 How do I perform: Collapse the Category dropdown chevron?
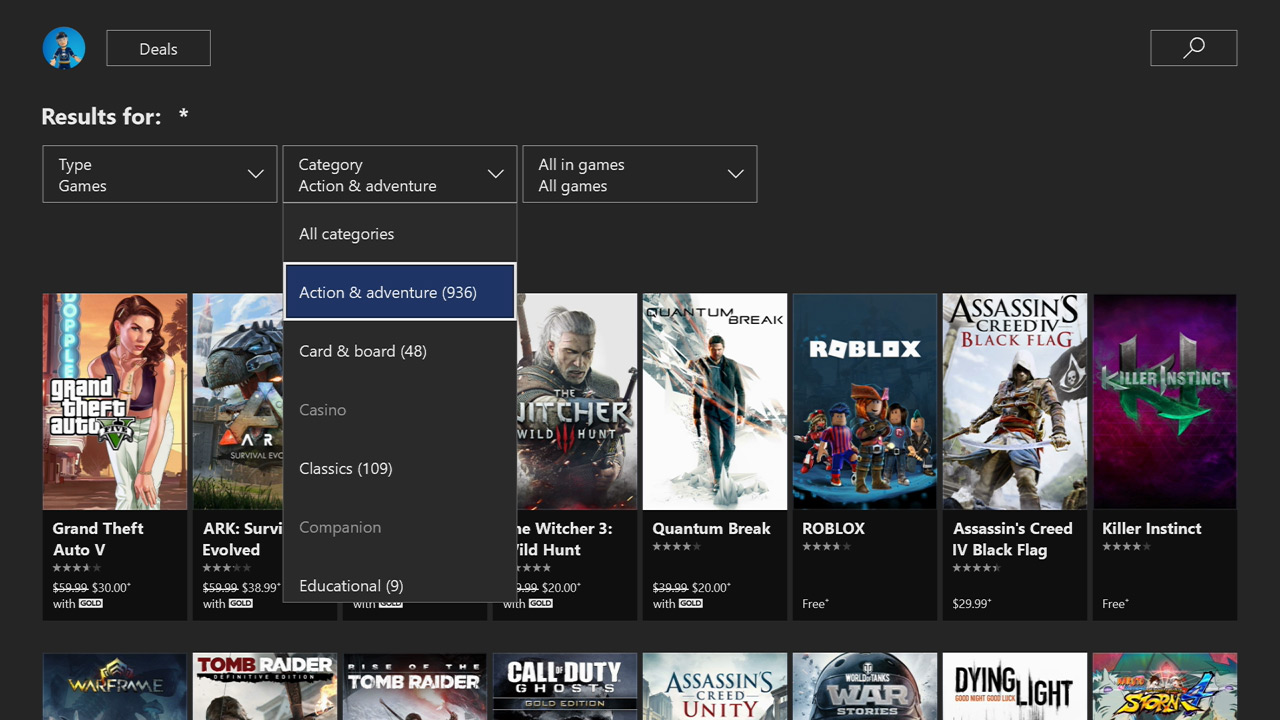point(495,173)
